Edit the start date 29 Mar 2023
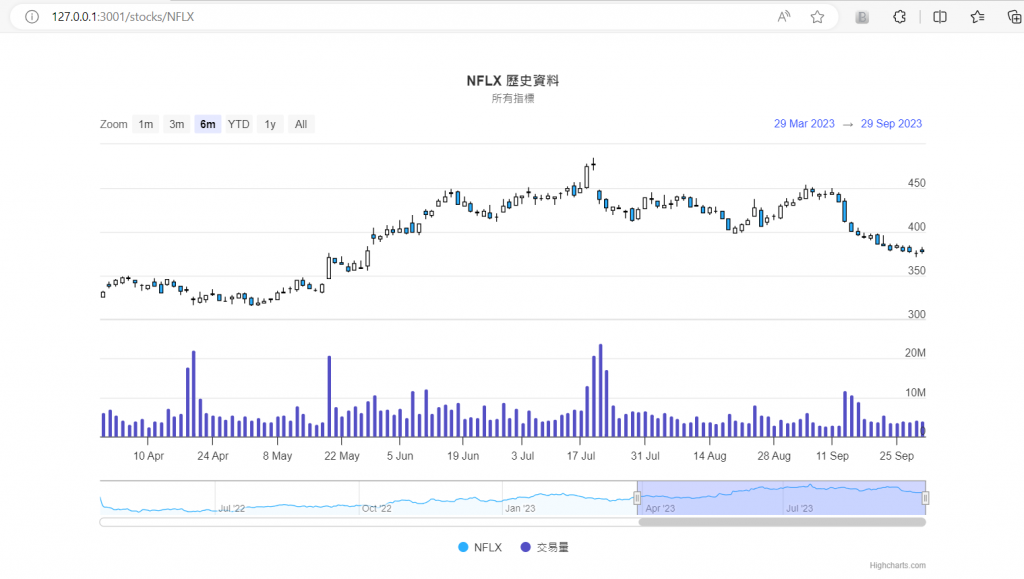The image size is (1024, 579). (804, 123)
